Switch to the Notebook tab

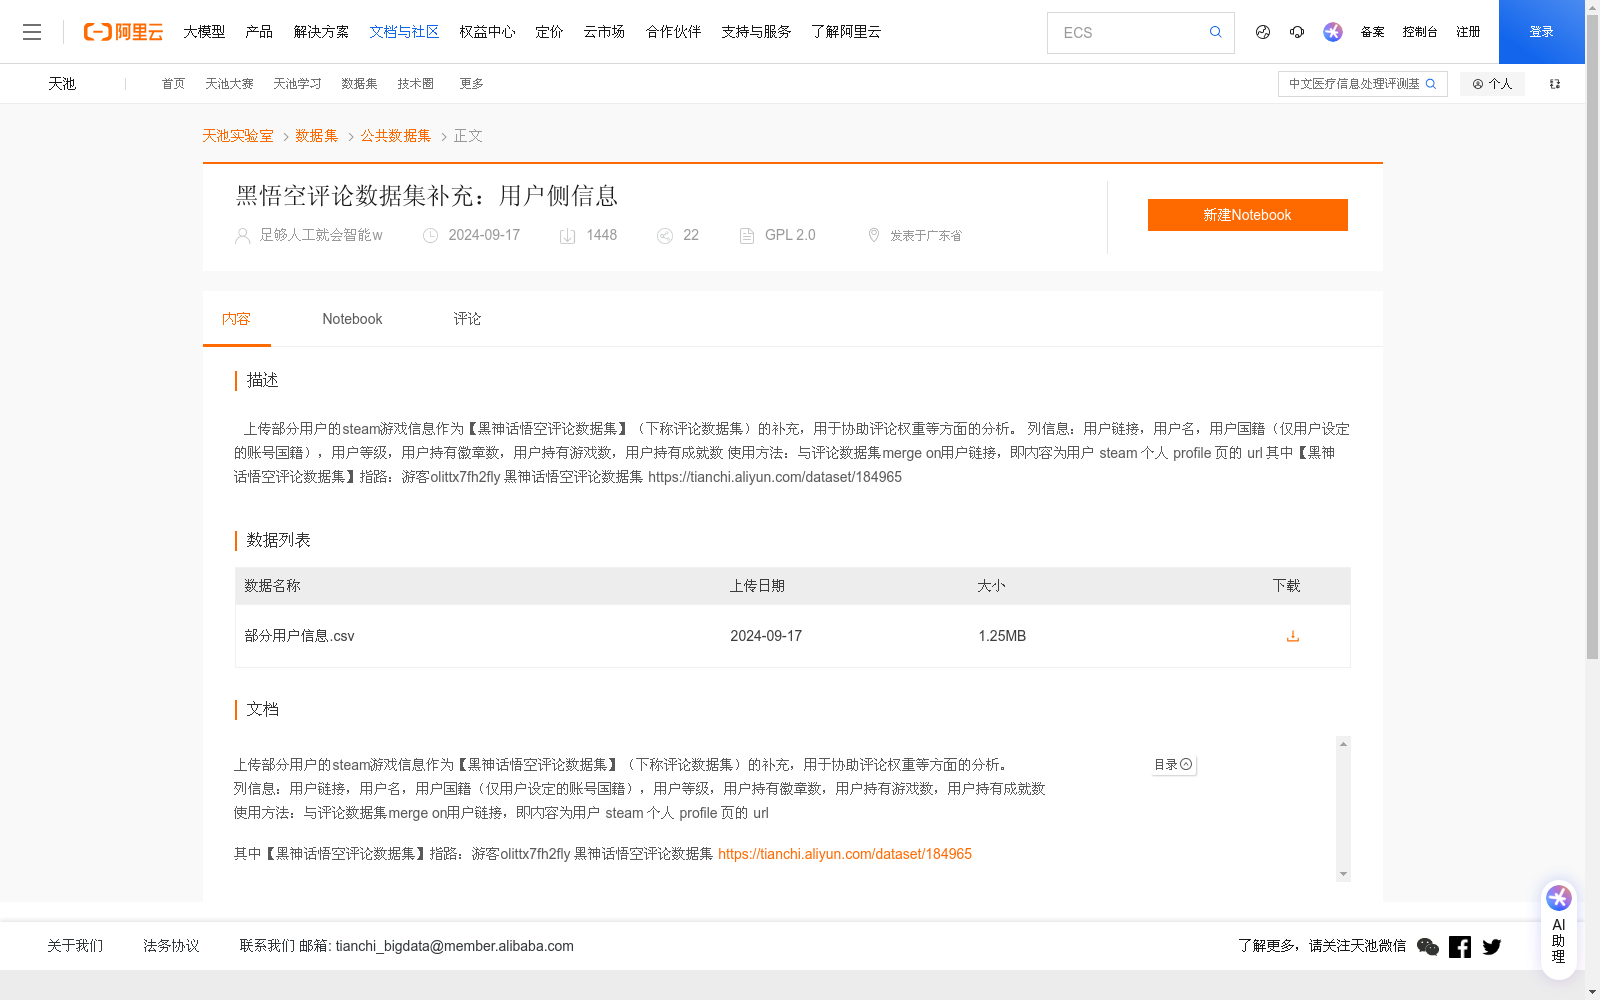pos(352,319)
